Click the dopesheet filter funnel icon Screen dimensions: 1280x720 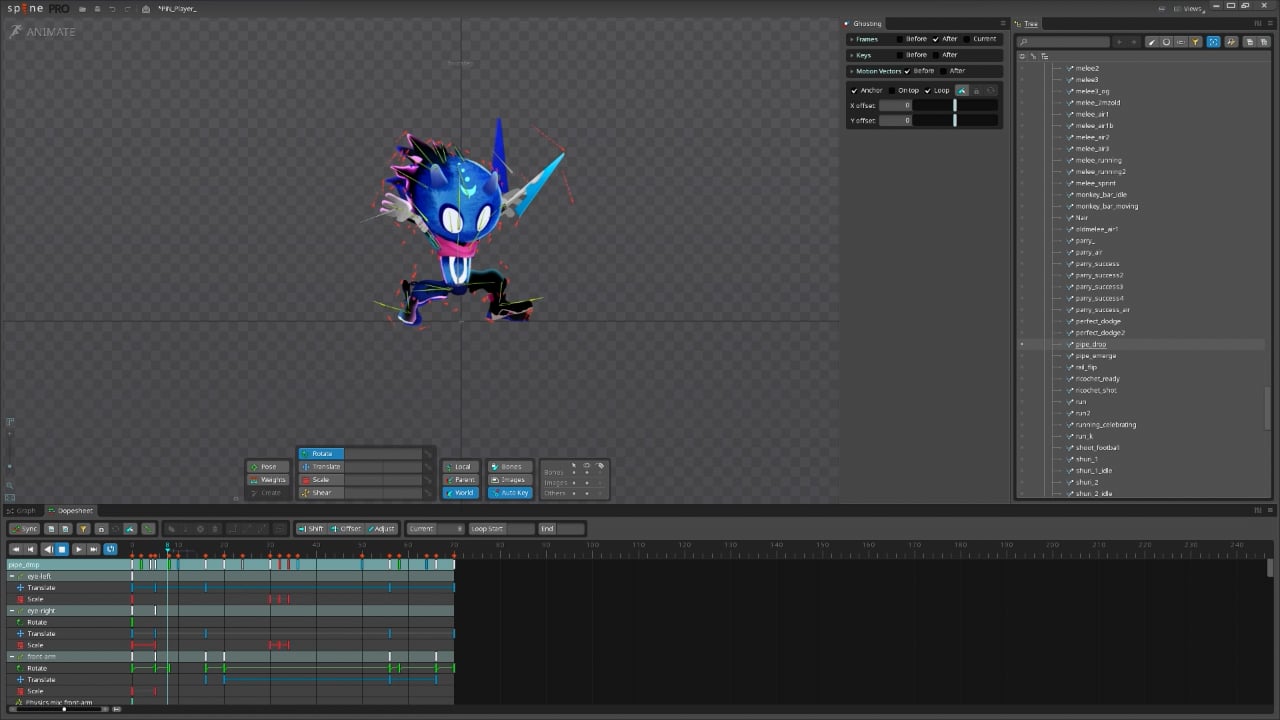click(x=83, y=529)
